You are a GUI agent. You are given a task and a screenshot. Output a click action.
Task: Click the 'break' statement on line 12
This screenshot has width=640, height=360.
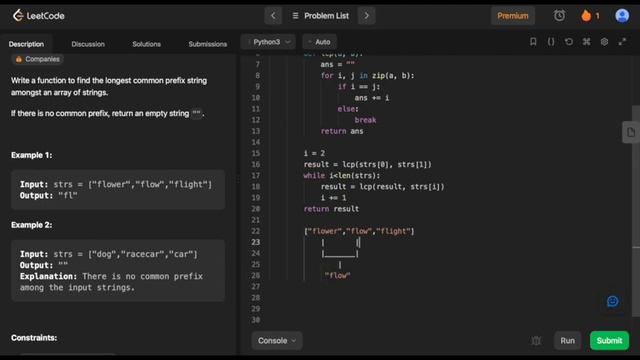pos(365,120)
